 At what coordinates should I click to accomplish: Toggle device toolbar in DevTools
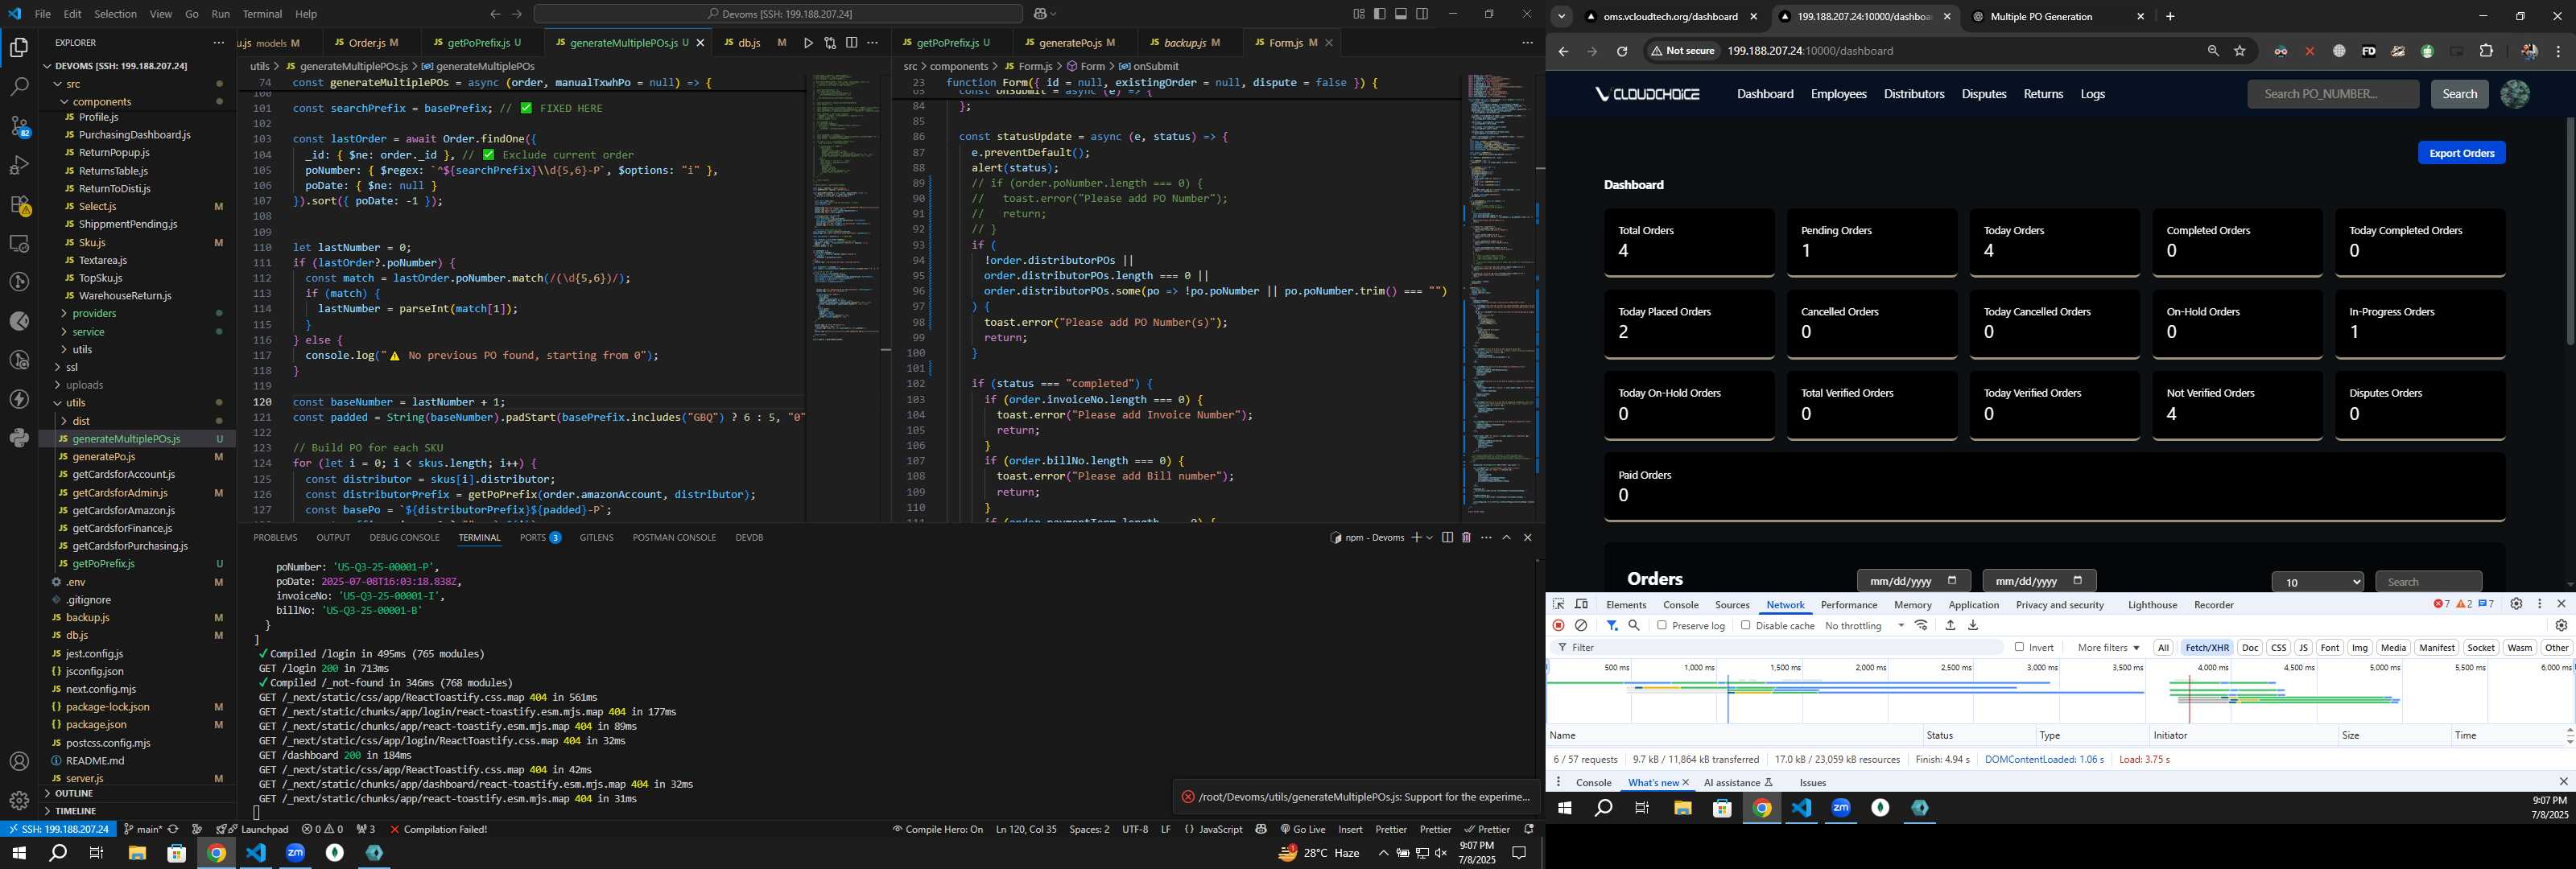[1581, 604]
